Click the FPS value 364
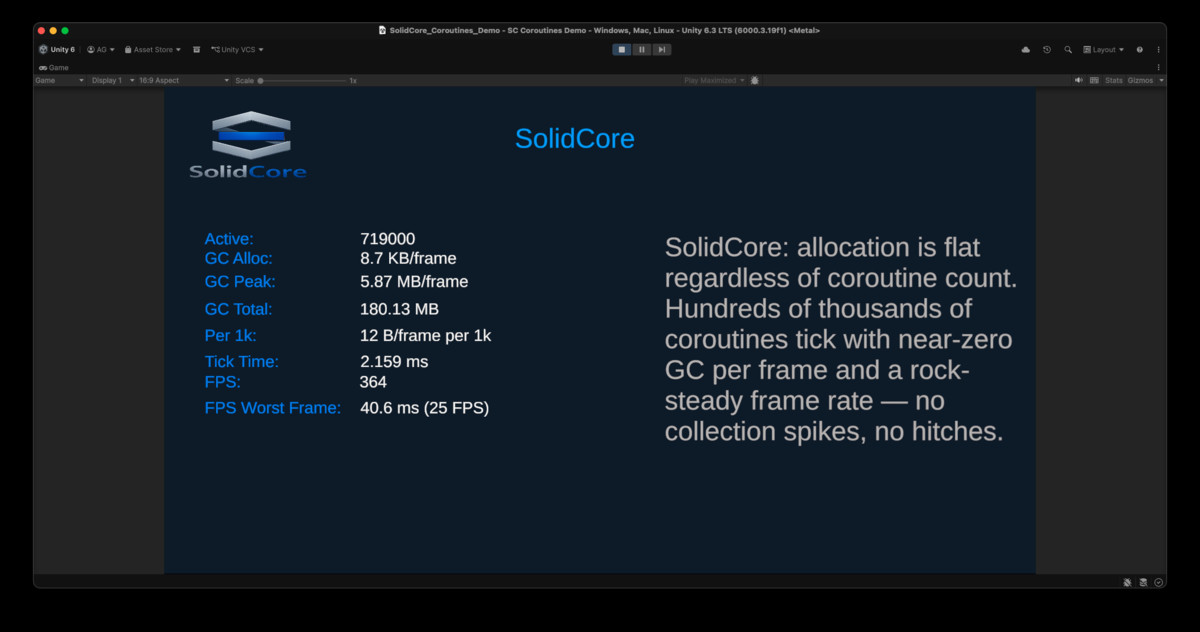This screenshot has height=632, width=1200. coord(373,382)
